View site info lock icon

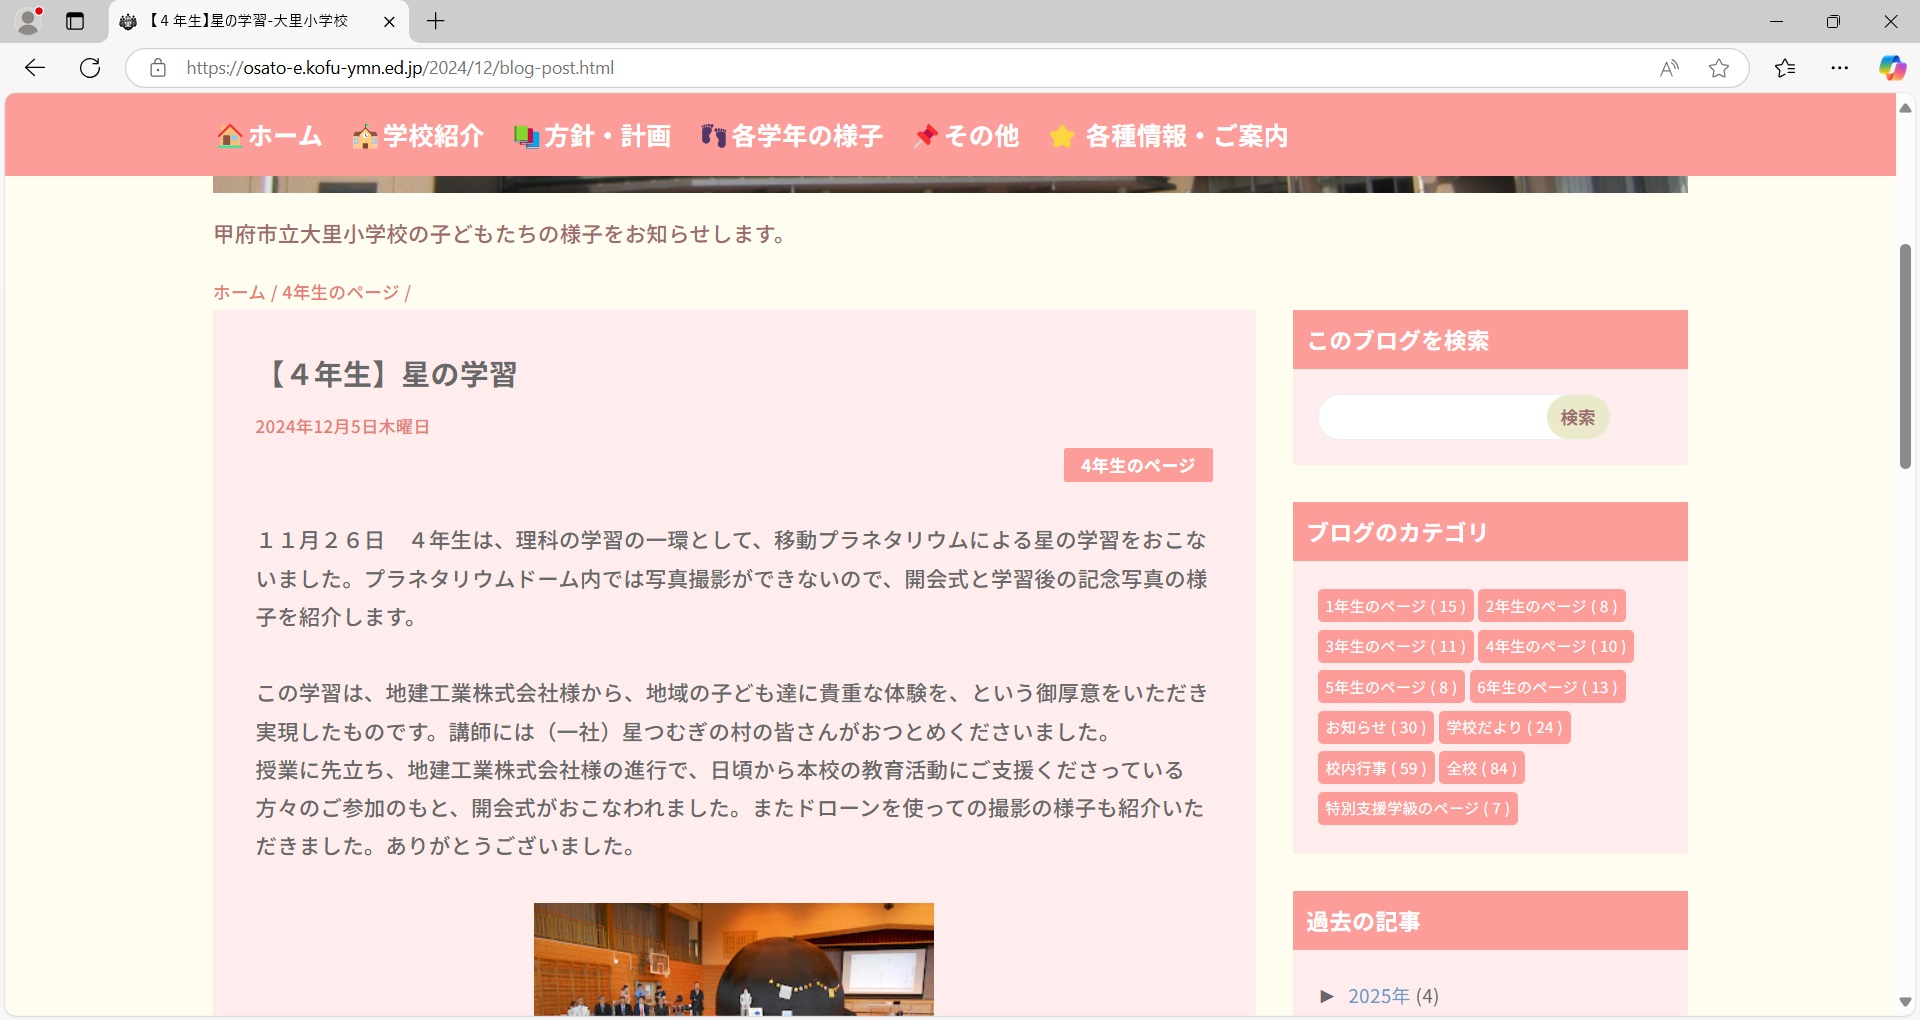click(x=158, y=68)
